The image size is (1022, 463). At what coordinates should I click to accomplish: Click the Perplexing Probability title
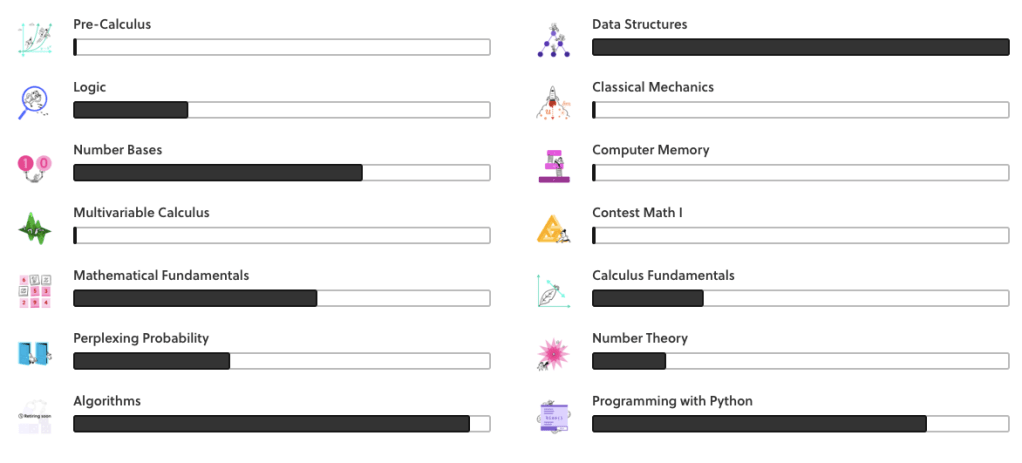[141, 338]
